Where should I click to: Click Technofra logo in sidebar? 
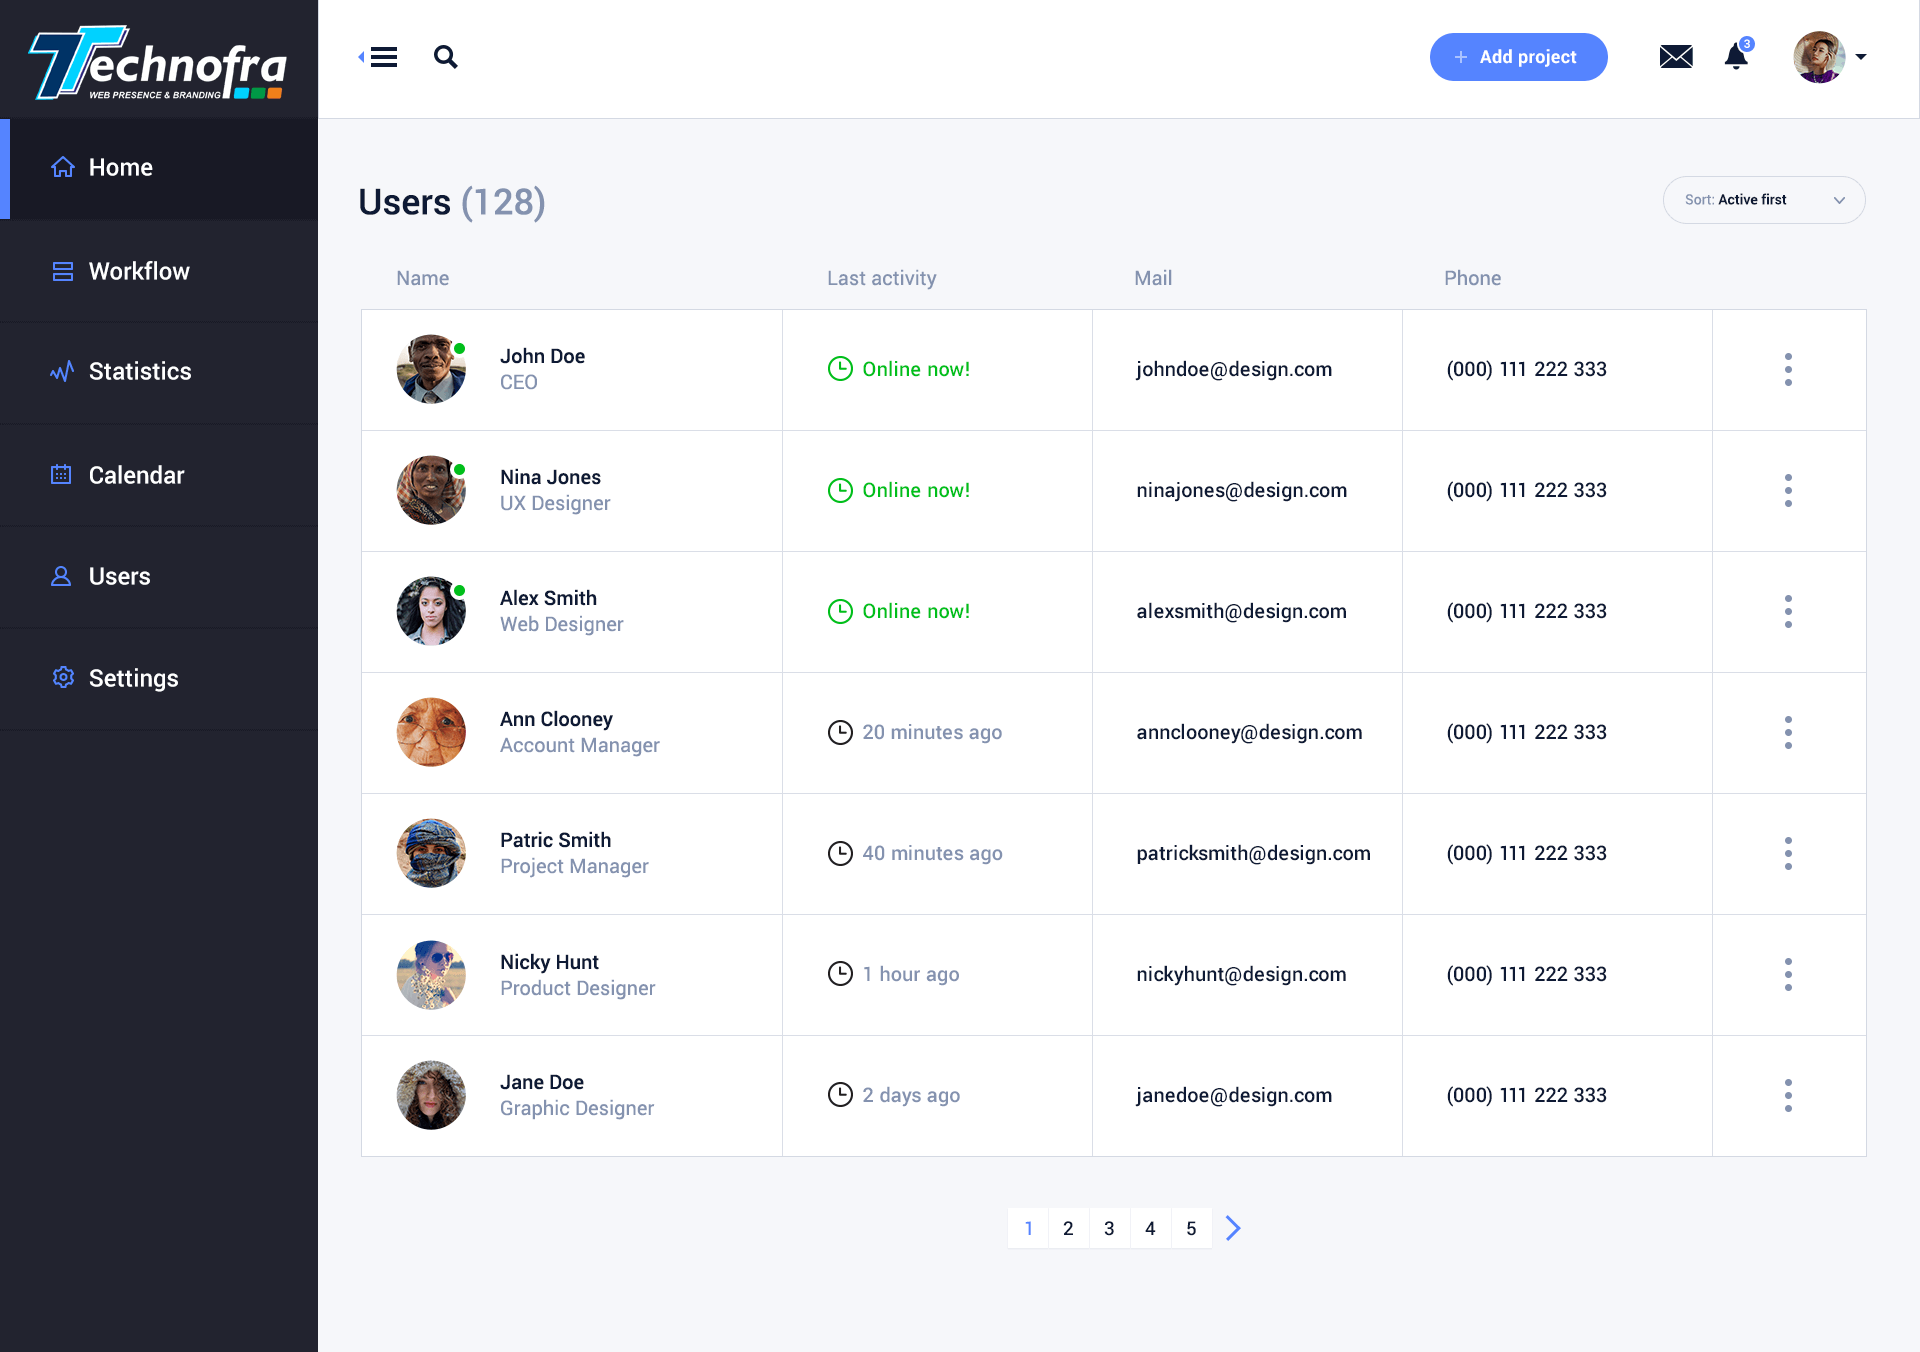(x=158, y=62)
